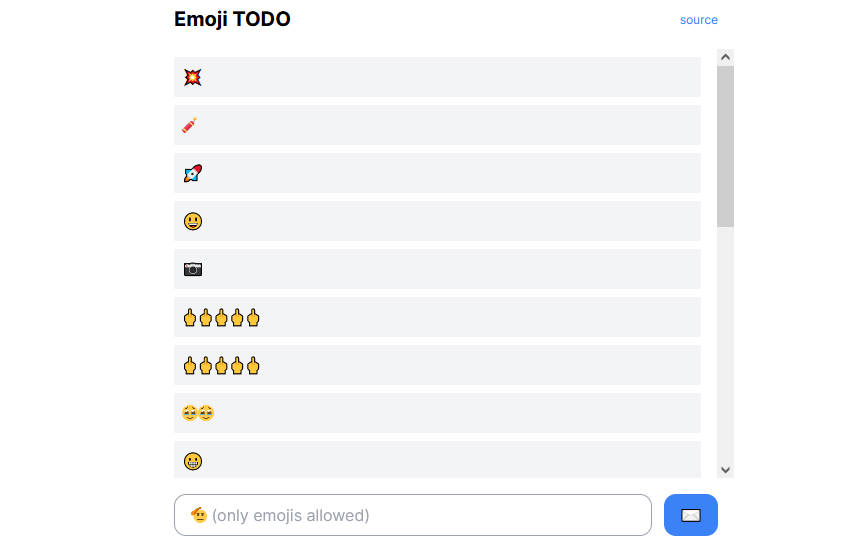
Task: Click the scrollbar down arrow
Action: coord(726,469)
